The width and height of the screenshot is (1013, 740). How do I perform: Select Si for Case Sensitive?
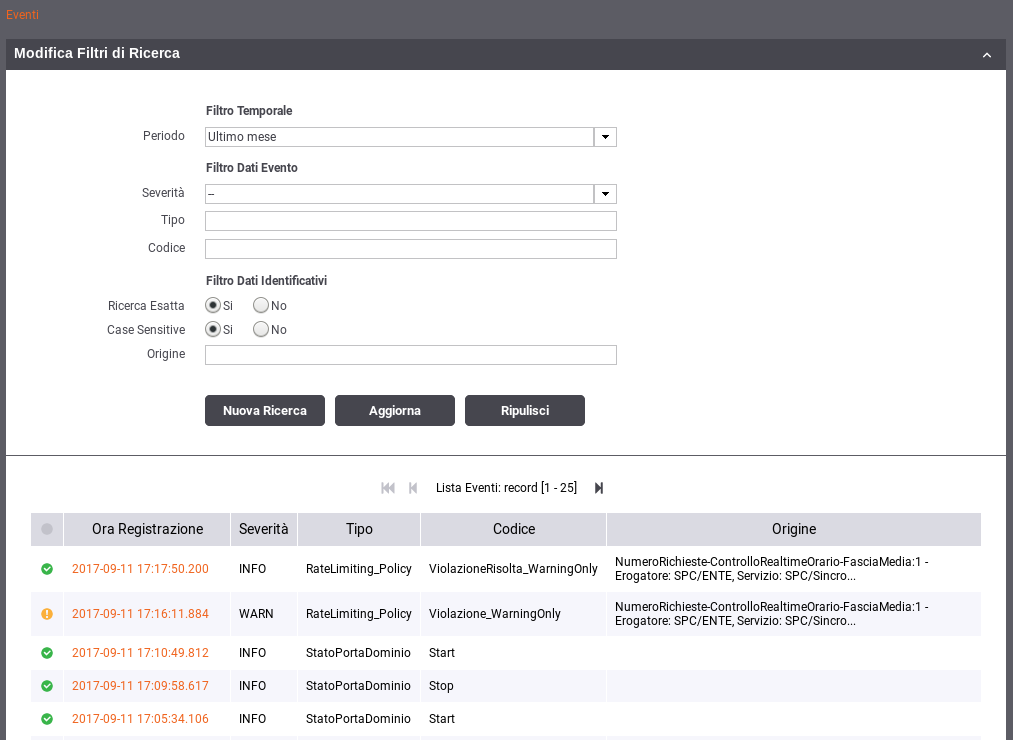[213, 329]
